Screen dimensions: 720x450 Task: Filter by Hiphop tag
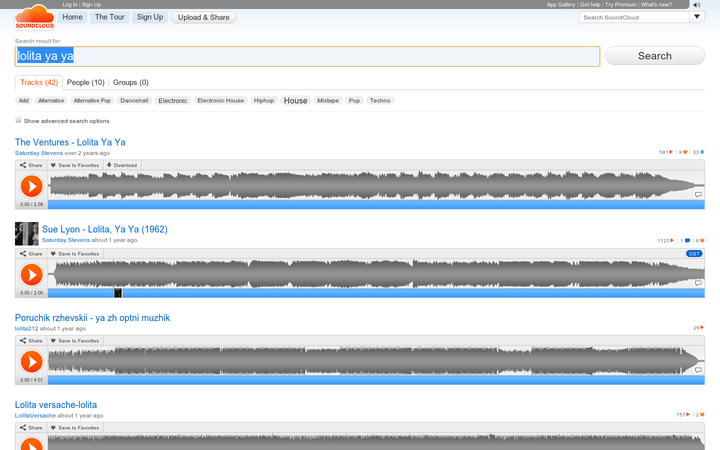(264, 101)
